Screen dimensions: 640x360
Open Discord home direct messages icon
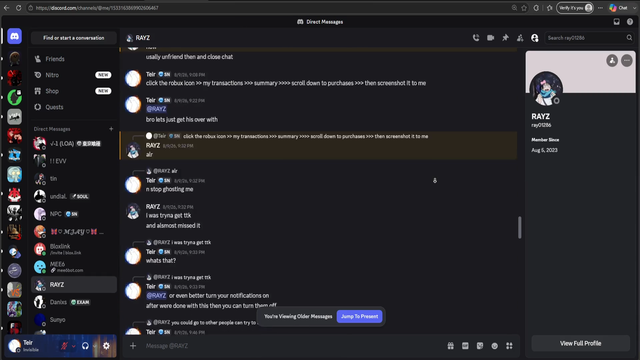14,37
